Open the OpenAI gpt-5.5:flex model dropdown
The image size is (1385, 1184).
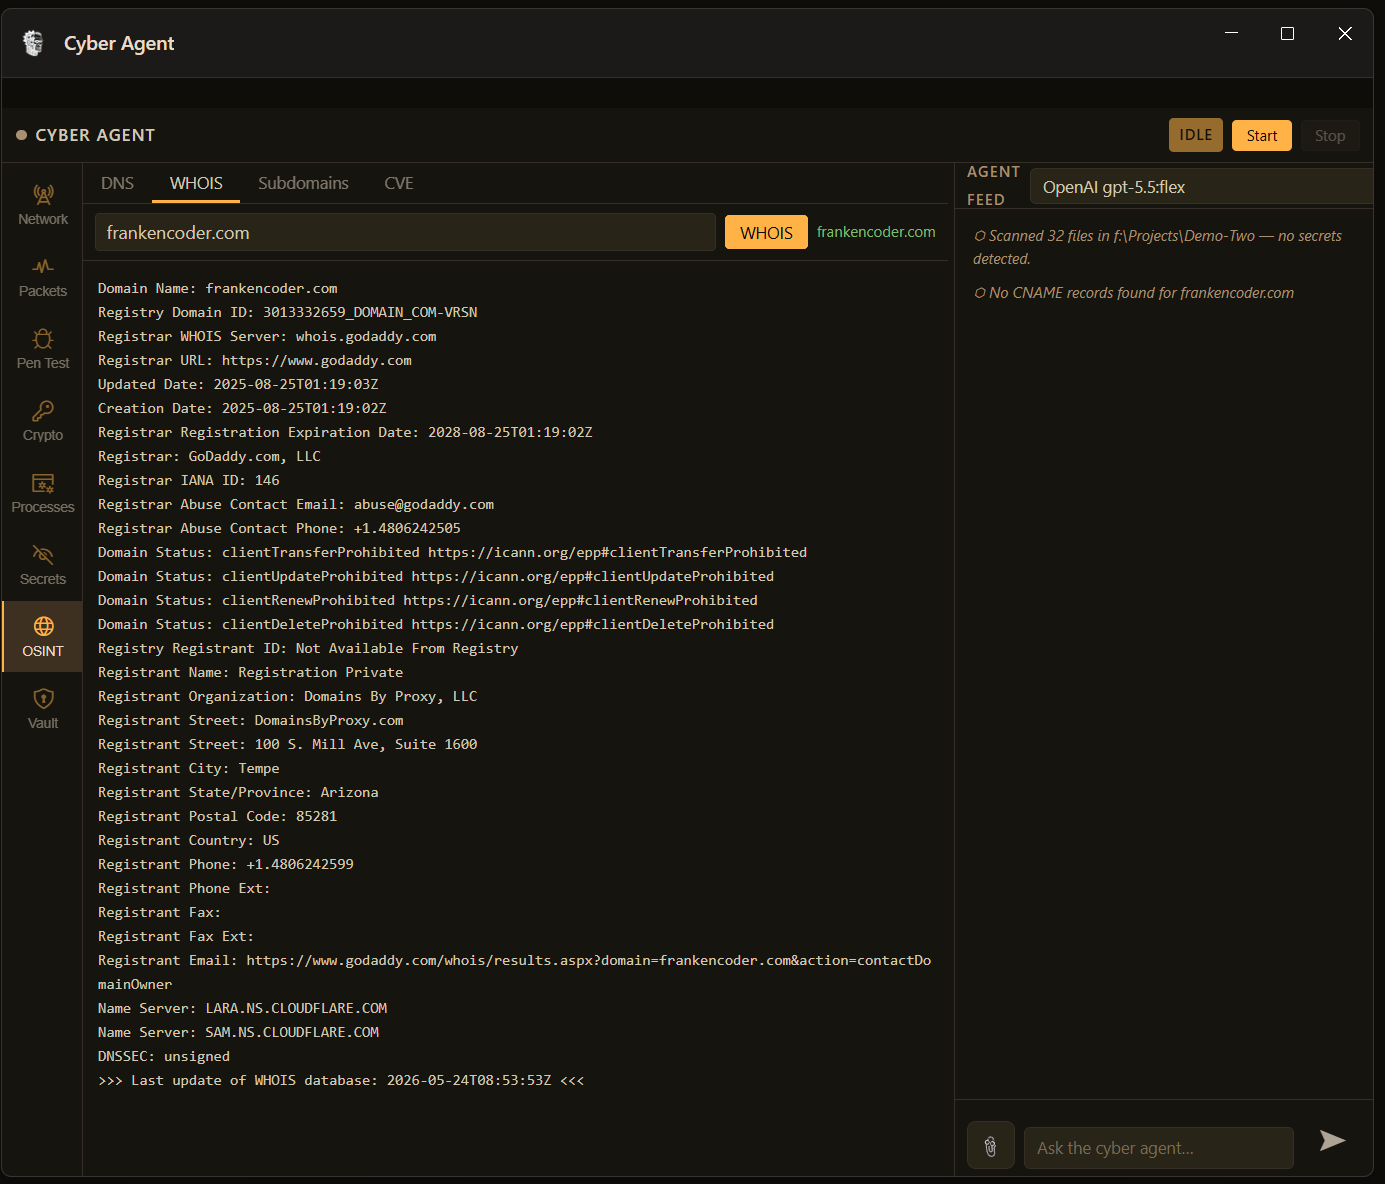click(1201, 187)
